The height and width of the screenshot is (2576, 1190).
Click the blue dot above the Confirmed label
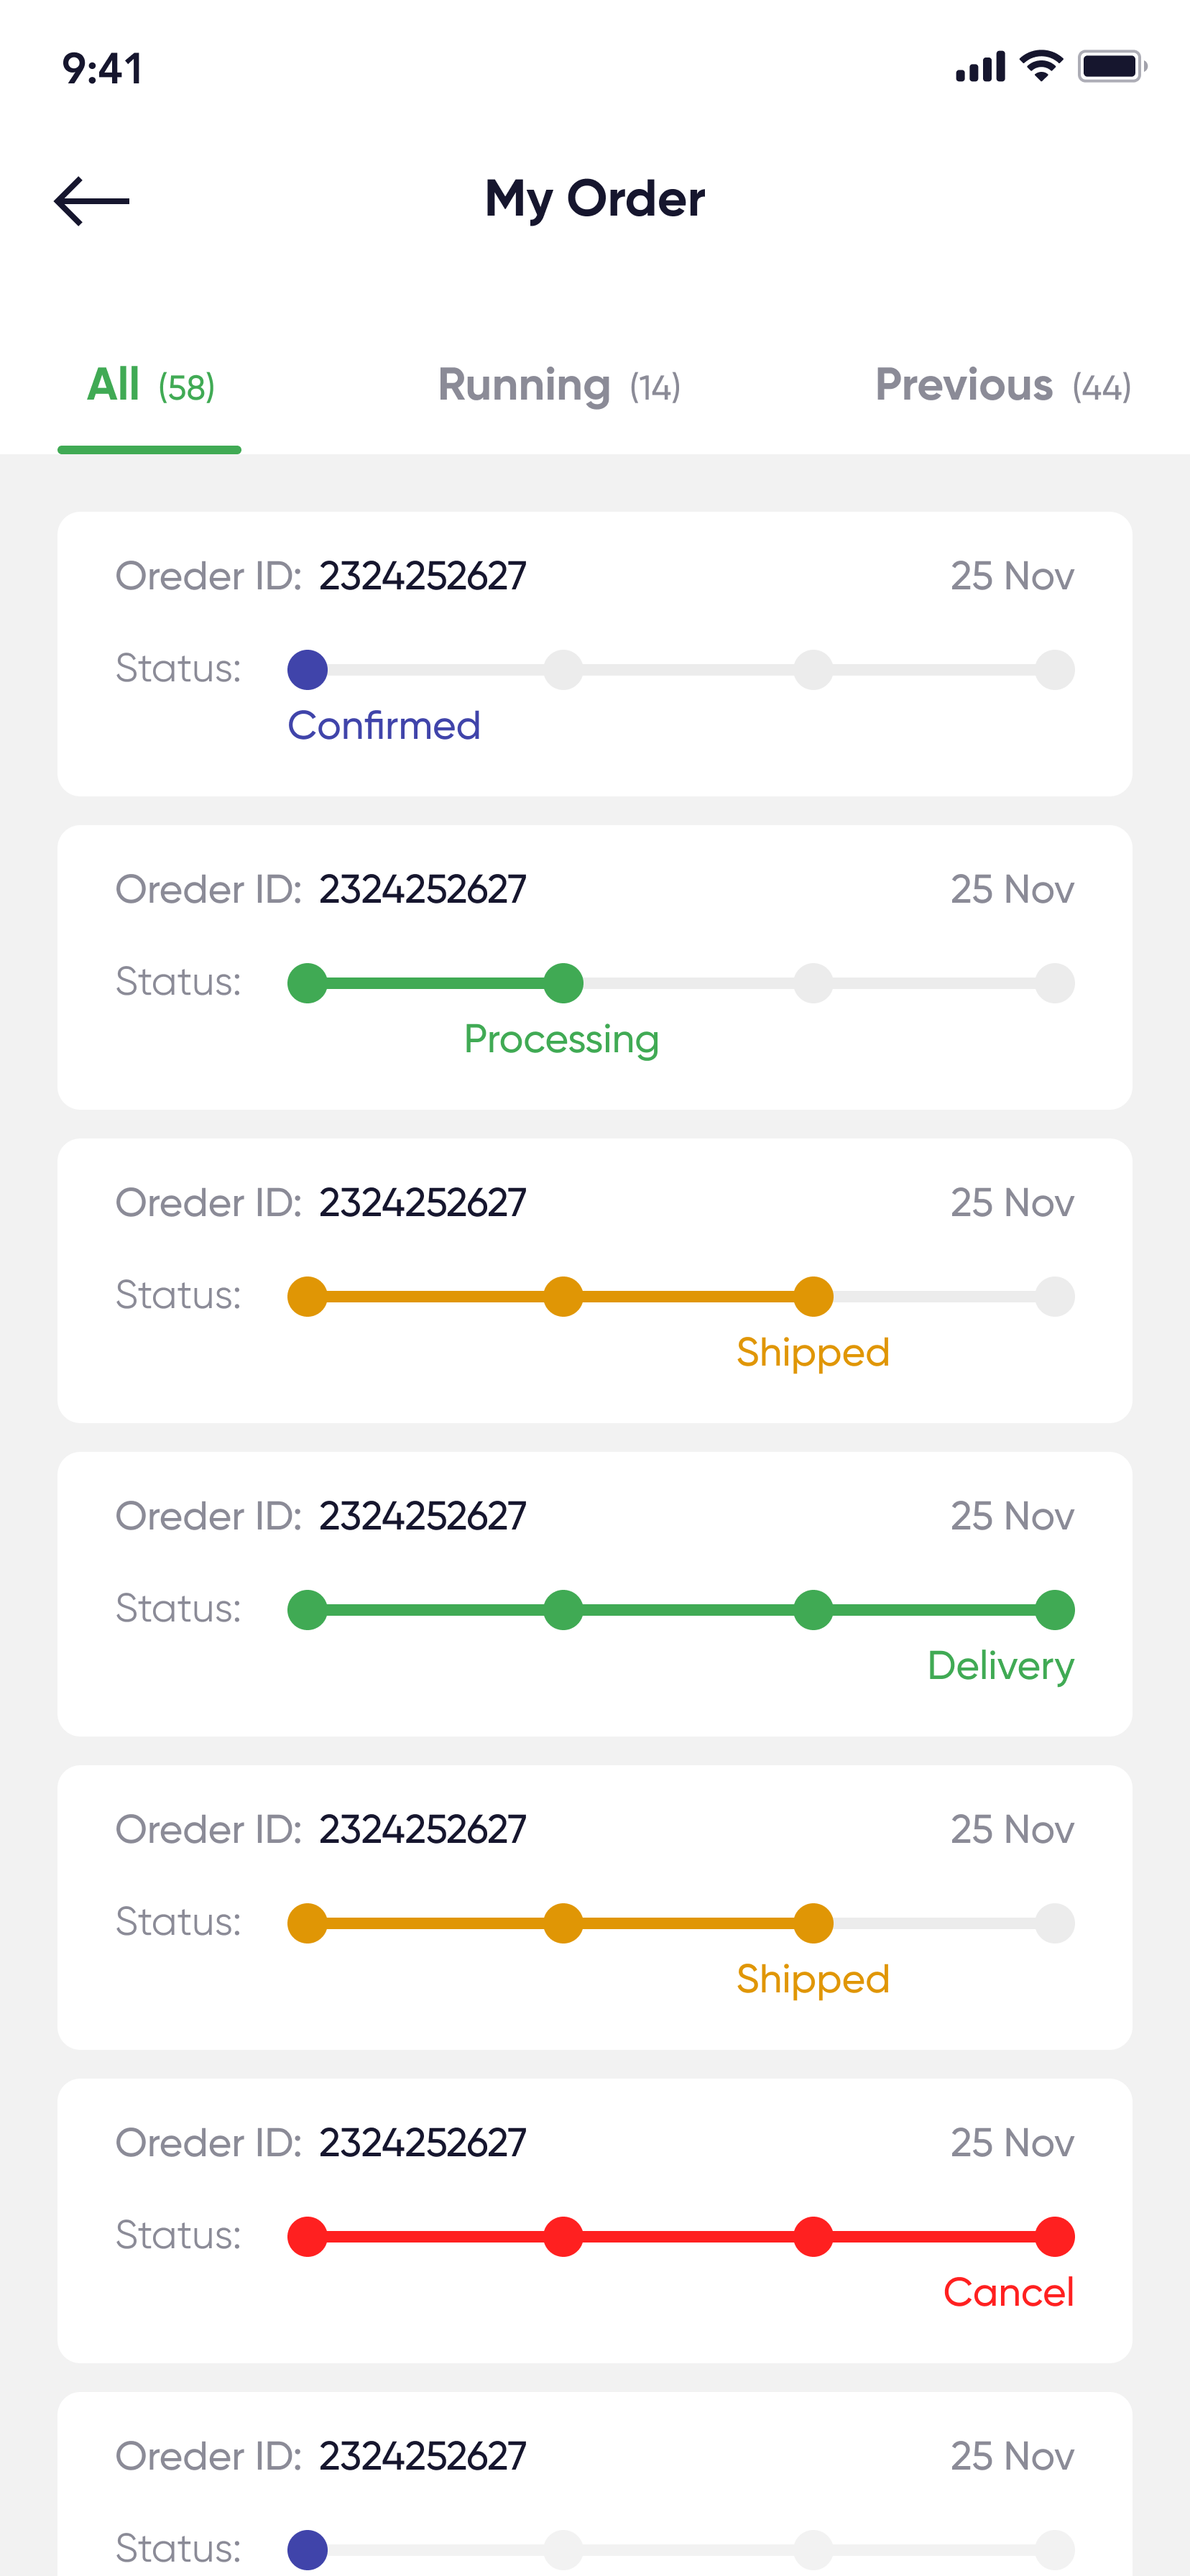[308, 670]
